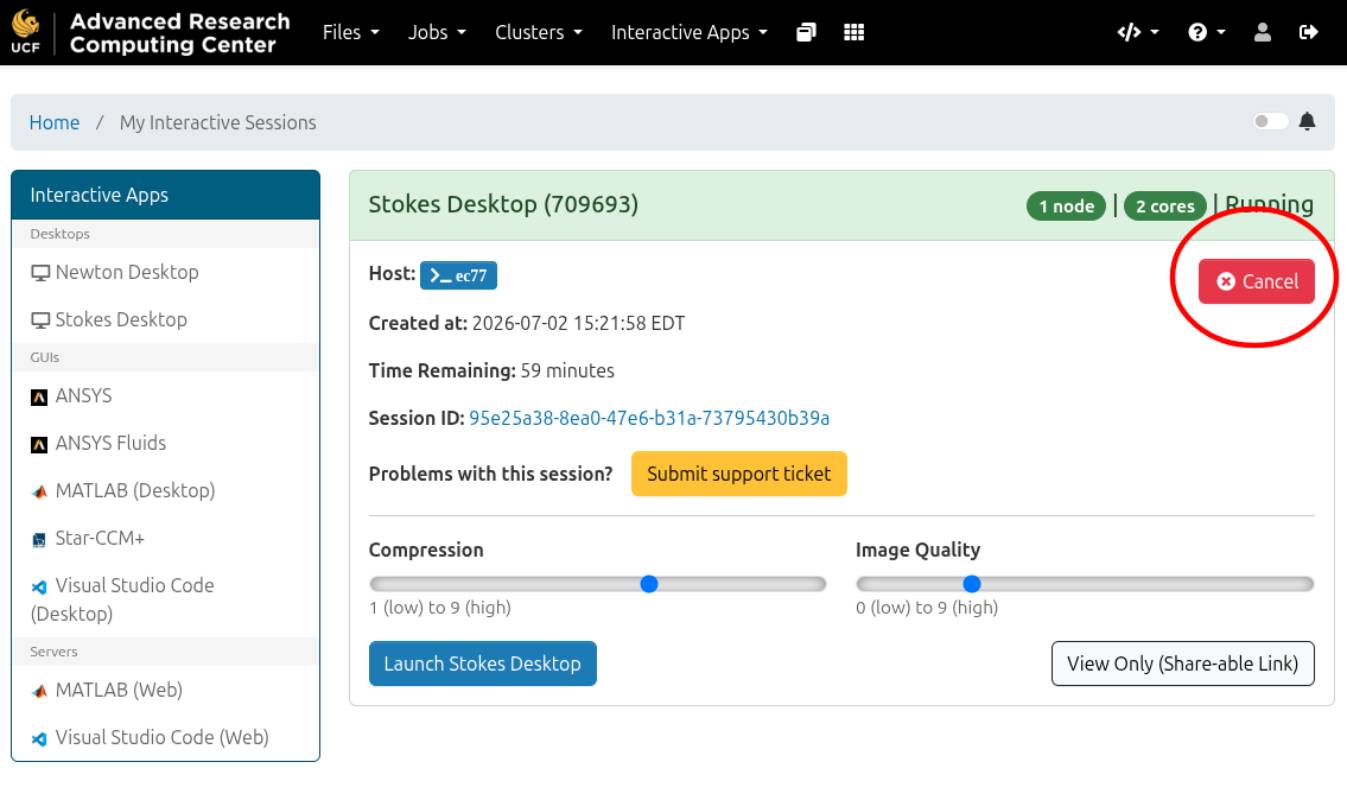Screen dimensions: 1347x800
Task: Open ANSYS from the sidebar
Action: pos(165,396)
